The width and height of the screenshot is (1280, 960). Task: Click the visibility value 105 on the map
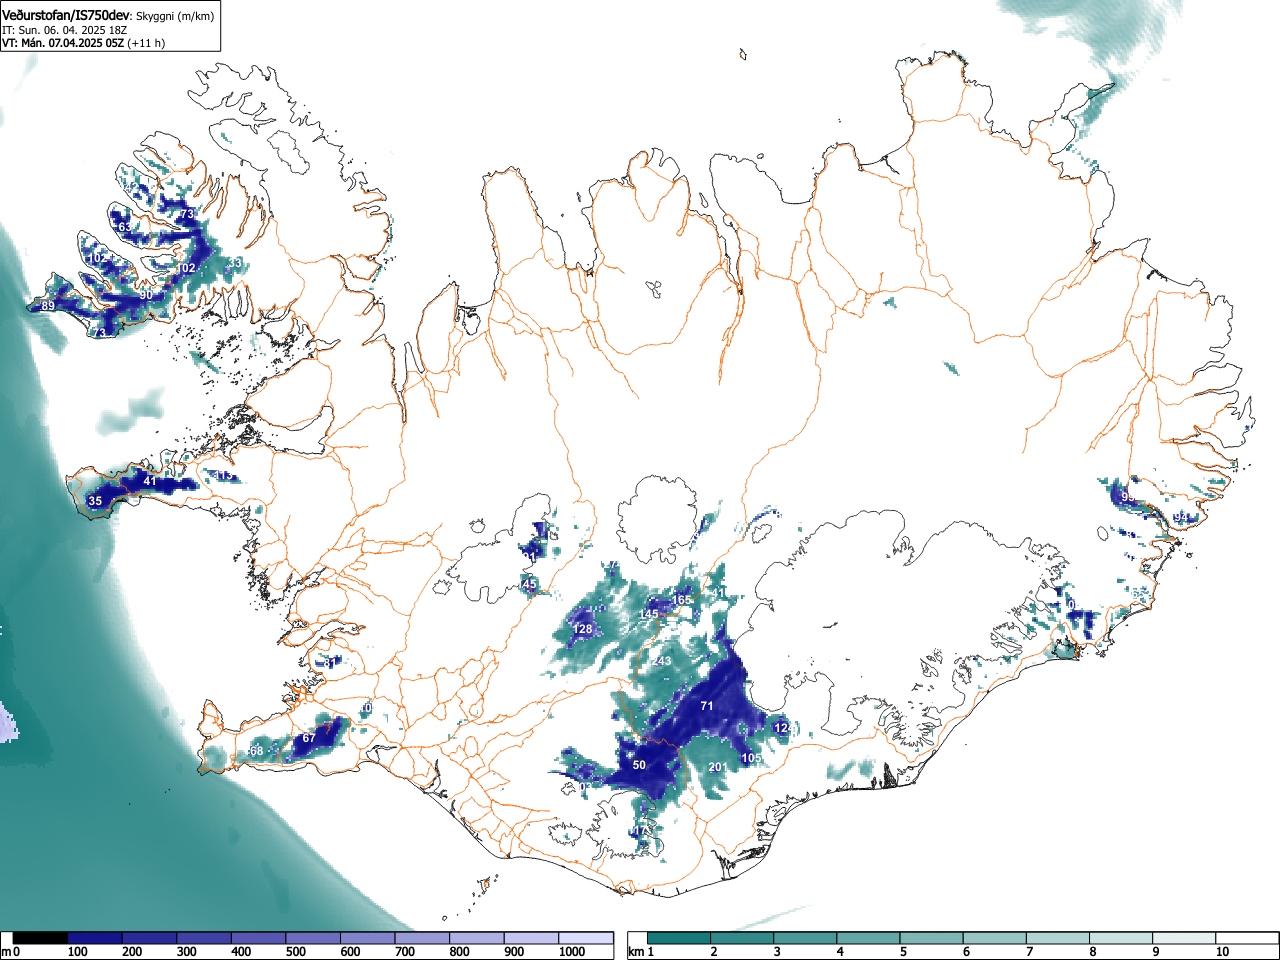752,758
